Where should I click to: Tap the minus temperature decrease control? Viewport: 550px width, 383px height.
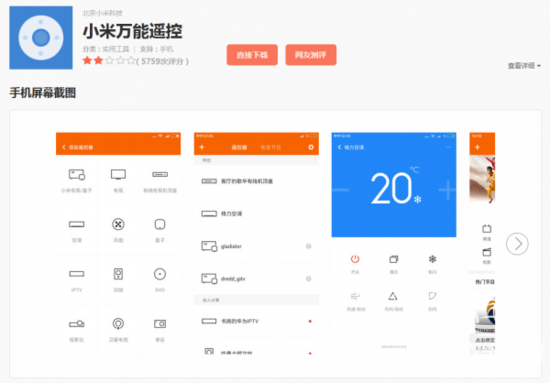point(340,190)
